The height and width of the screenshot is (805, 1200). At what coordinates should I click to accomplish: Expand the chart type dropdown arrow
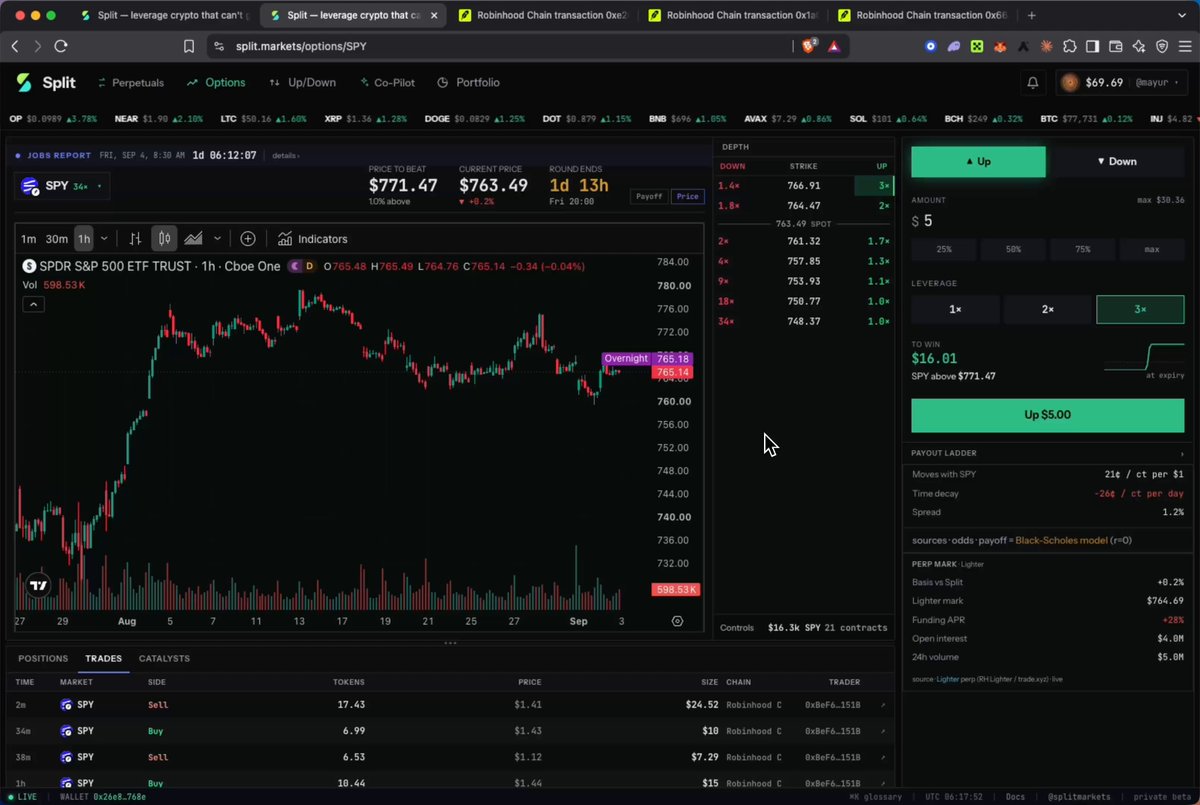pos(217,239)
